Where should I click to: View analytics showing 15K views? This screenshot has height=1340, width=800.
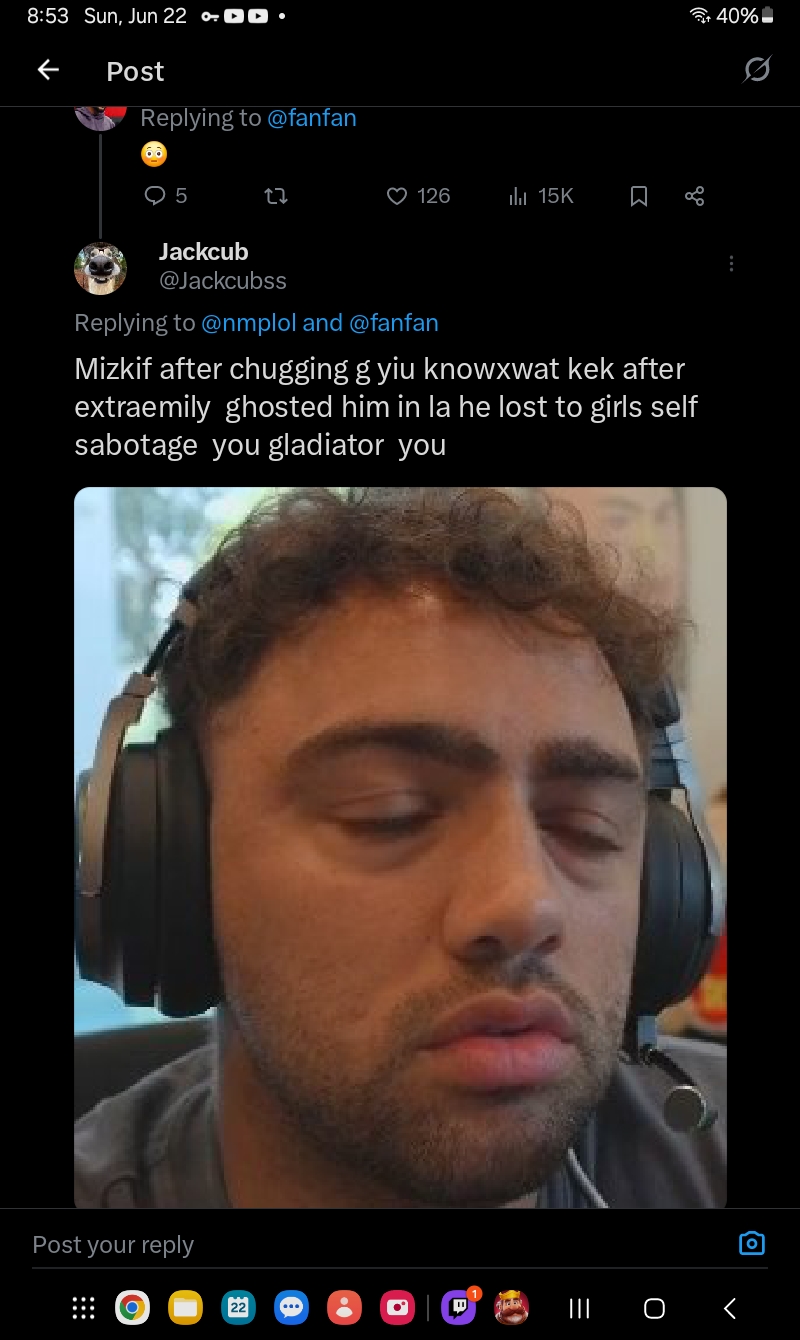541,196
